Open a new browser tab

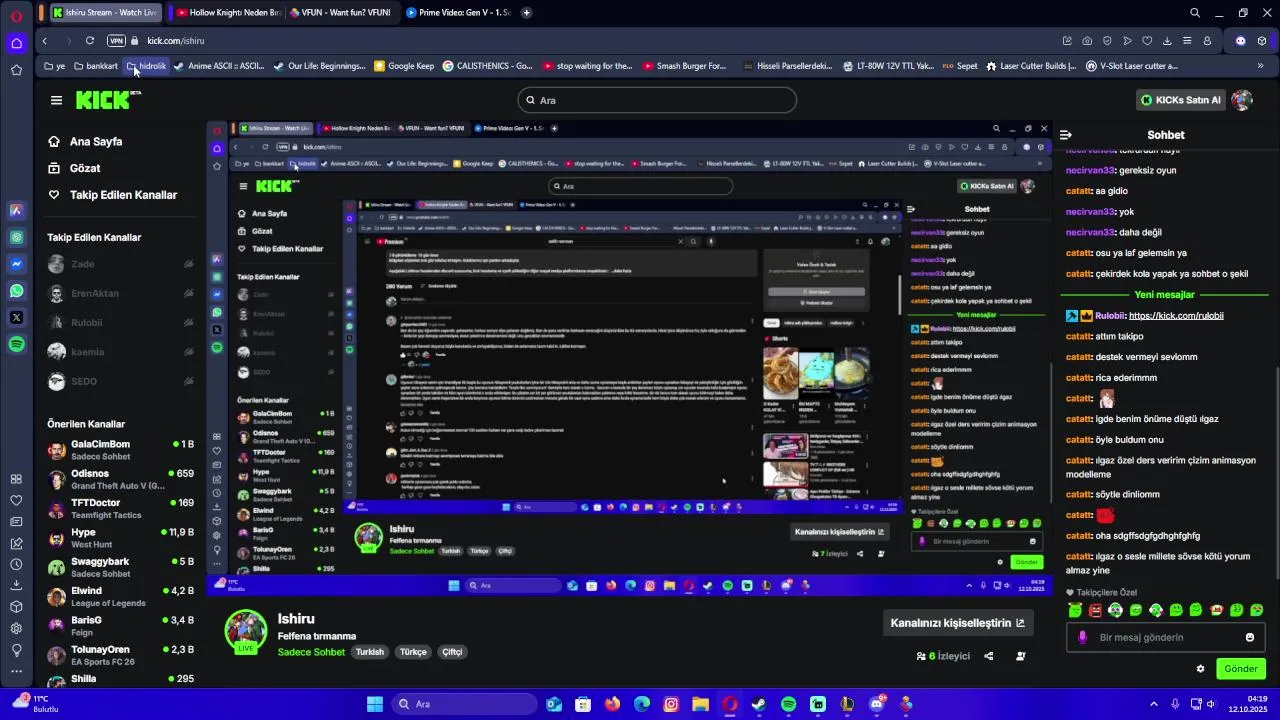527,13
